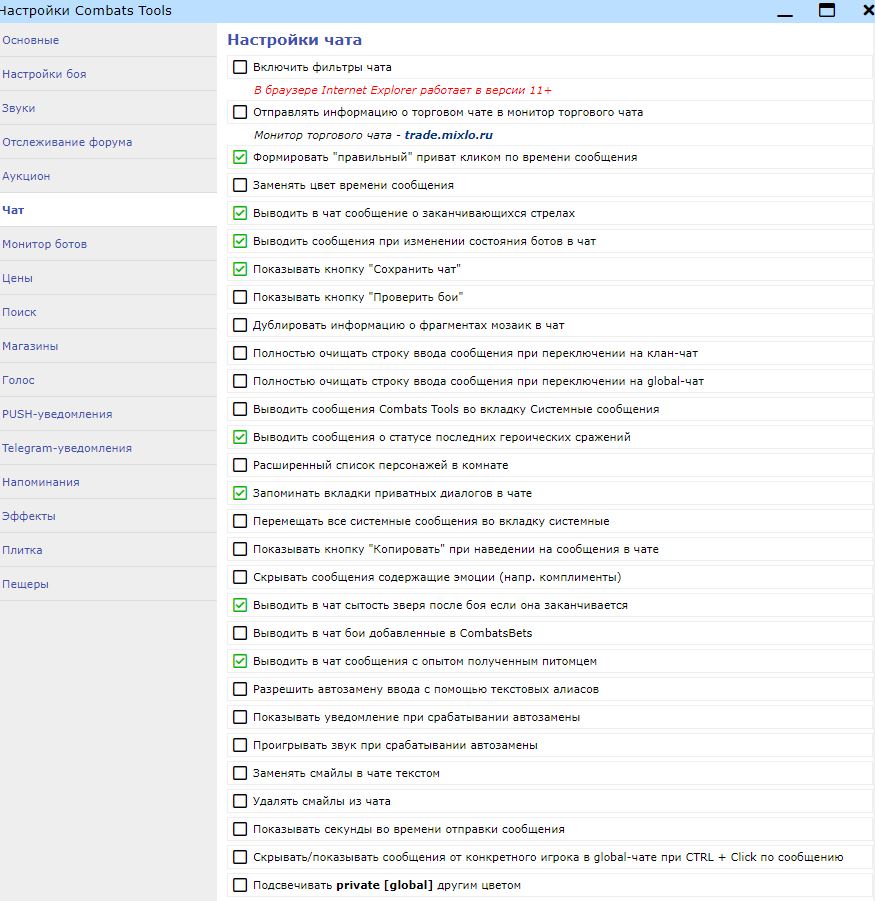Toggle сообщения при изменении состояния ботов
The image size is (875, 901).
tap(240, 241)
